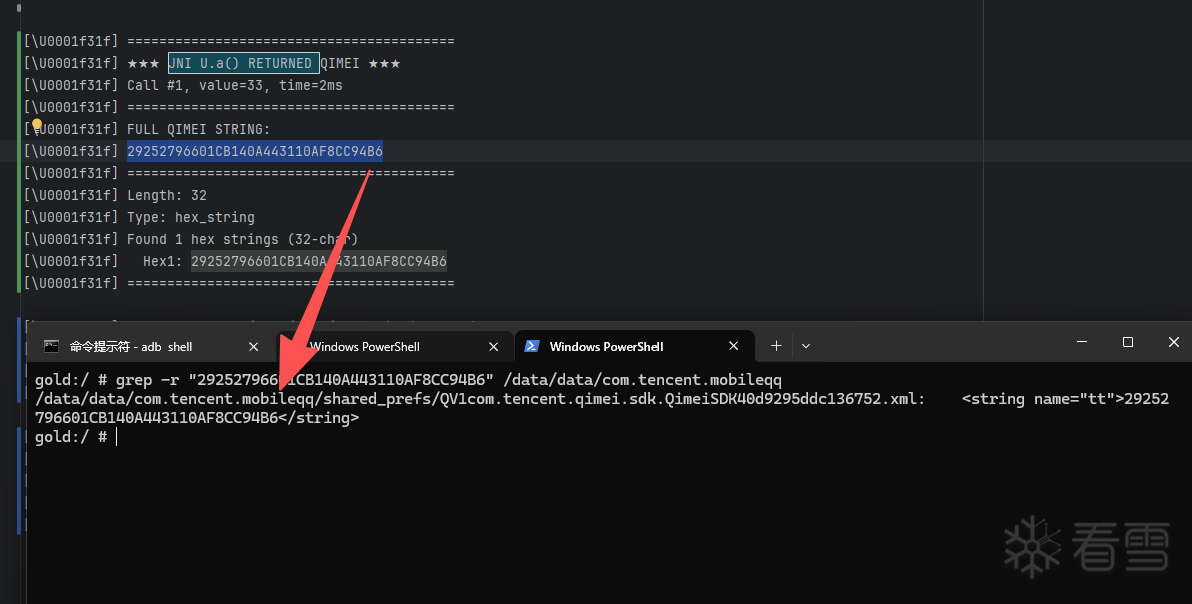1192x604 pixels.
Task: Click the PowerShell icon on the active tab
Action: [532, 346]
